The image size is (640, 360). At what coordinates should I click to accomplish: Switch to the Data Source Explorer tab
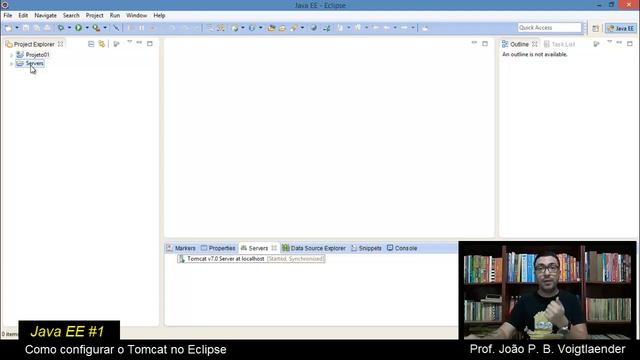pyautogui.click(x=314, y=248)
